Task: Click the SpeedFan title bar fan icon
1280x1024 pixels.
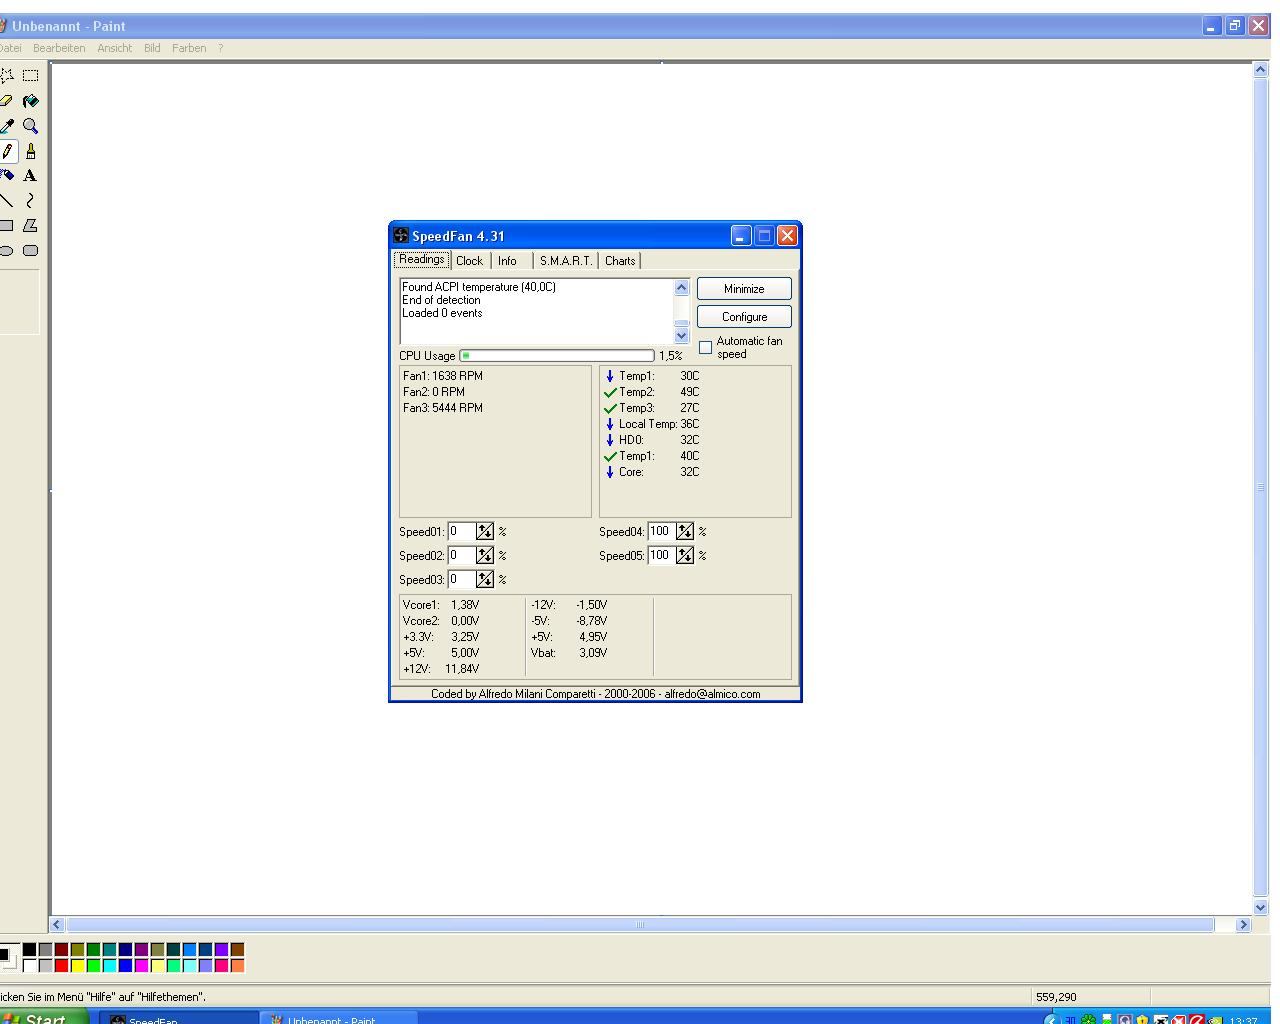Action: click(x=401, y=236)
